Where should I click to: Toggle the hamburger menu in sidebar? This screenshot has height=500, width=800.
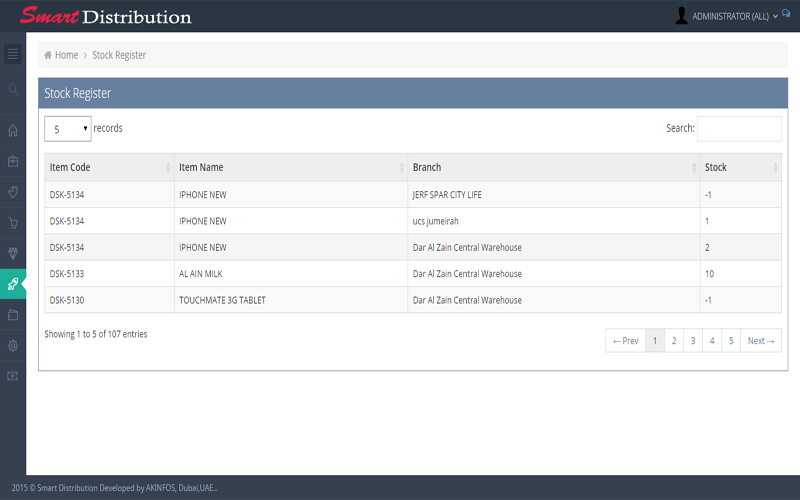(x=13, y=54)
